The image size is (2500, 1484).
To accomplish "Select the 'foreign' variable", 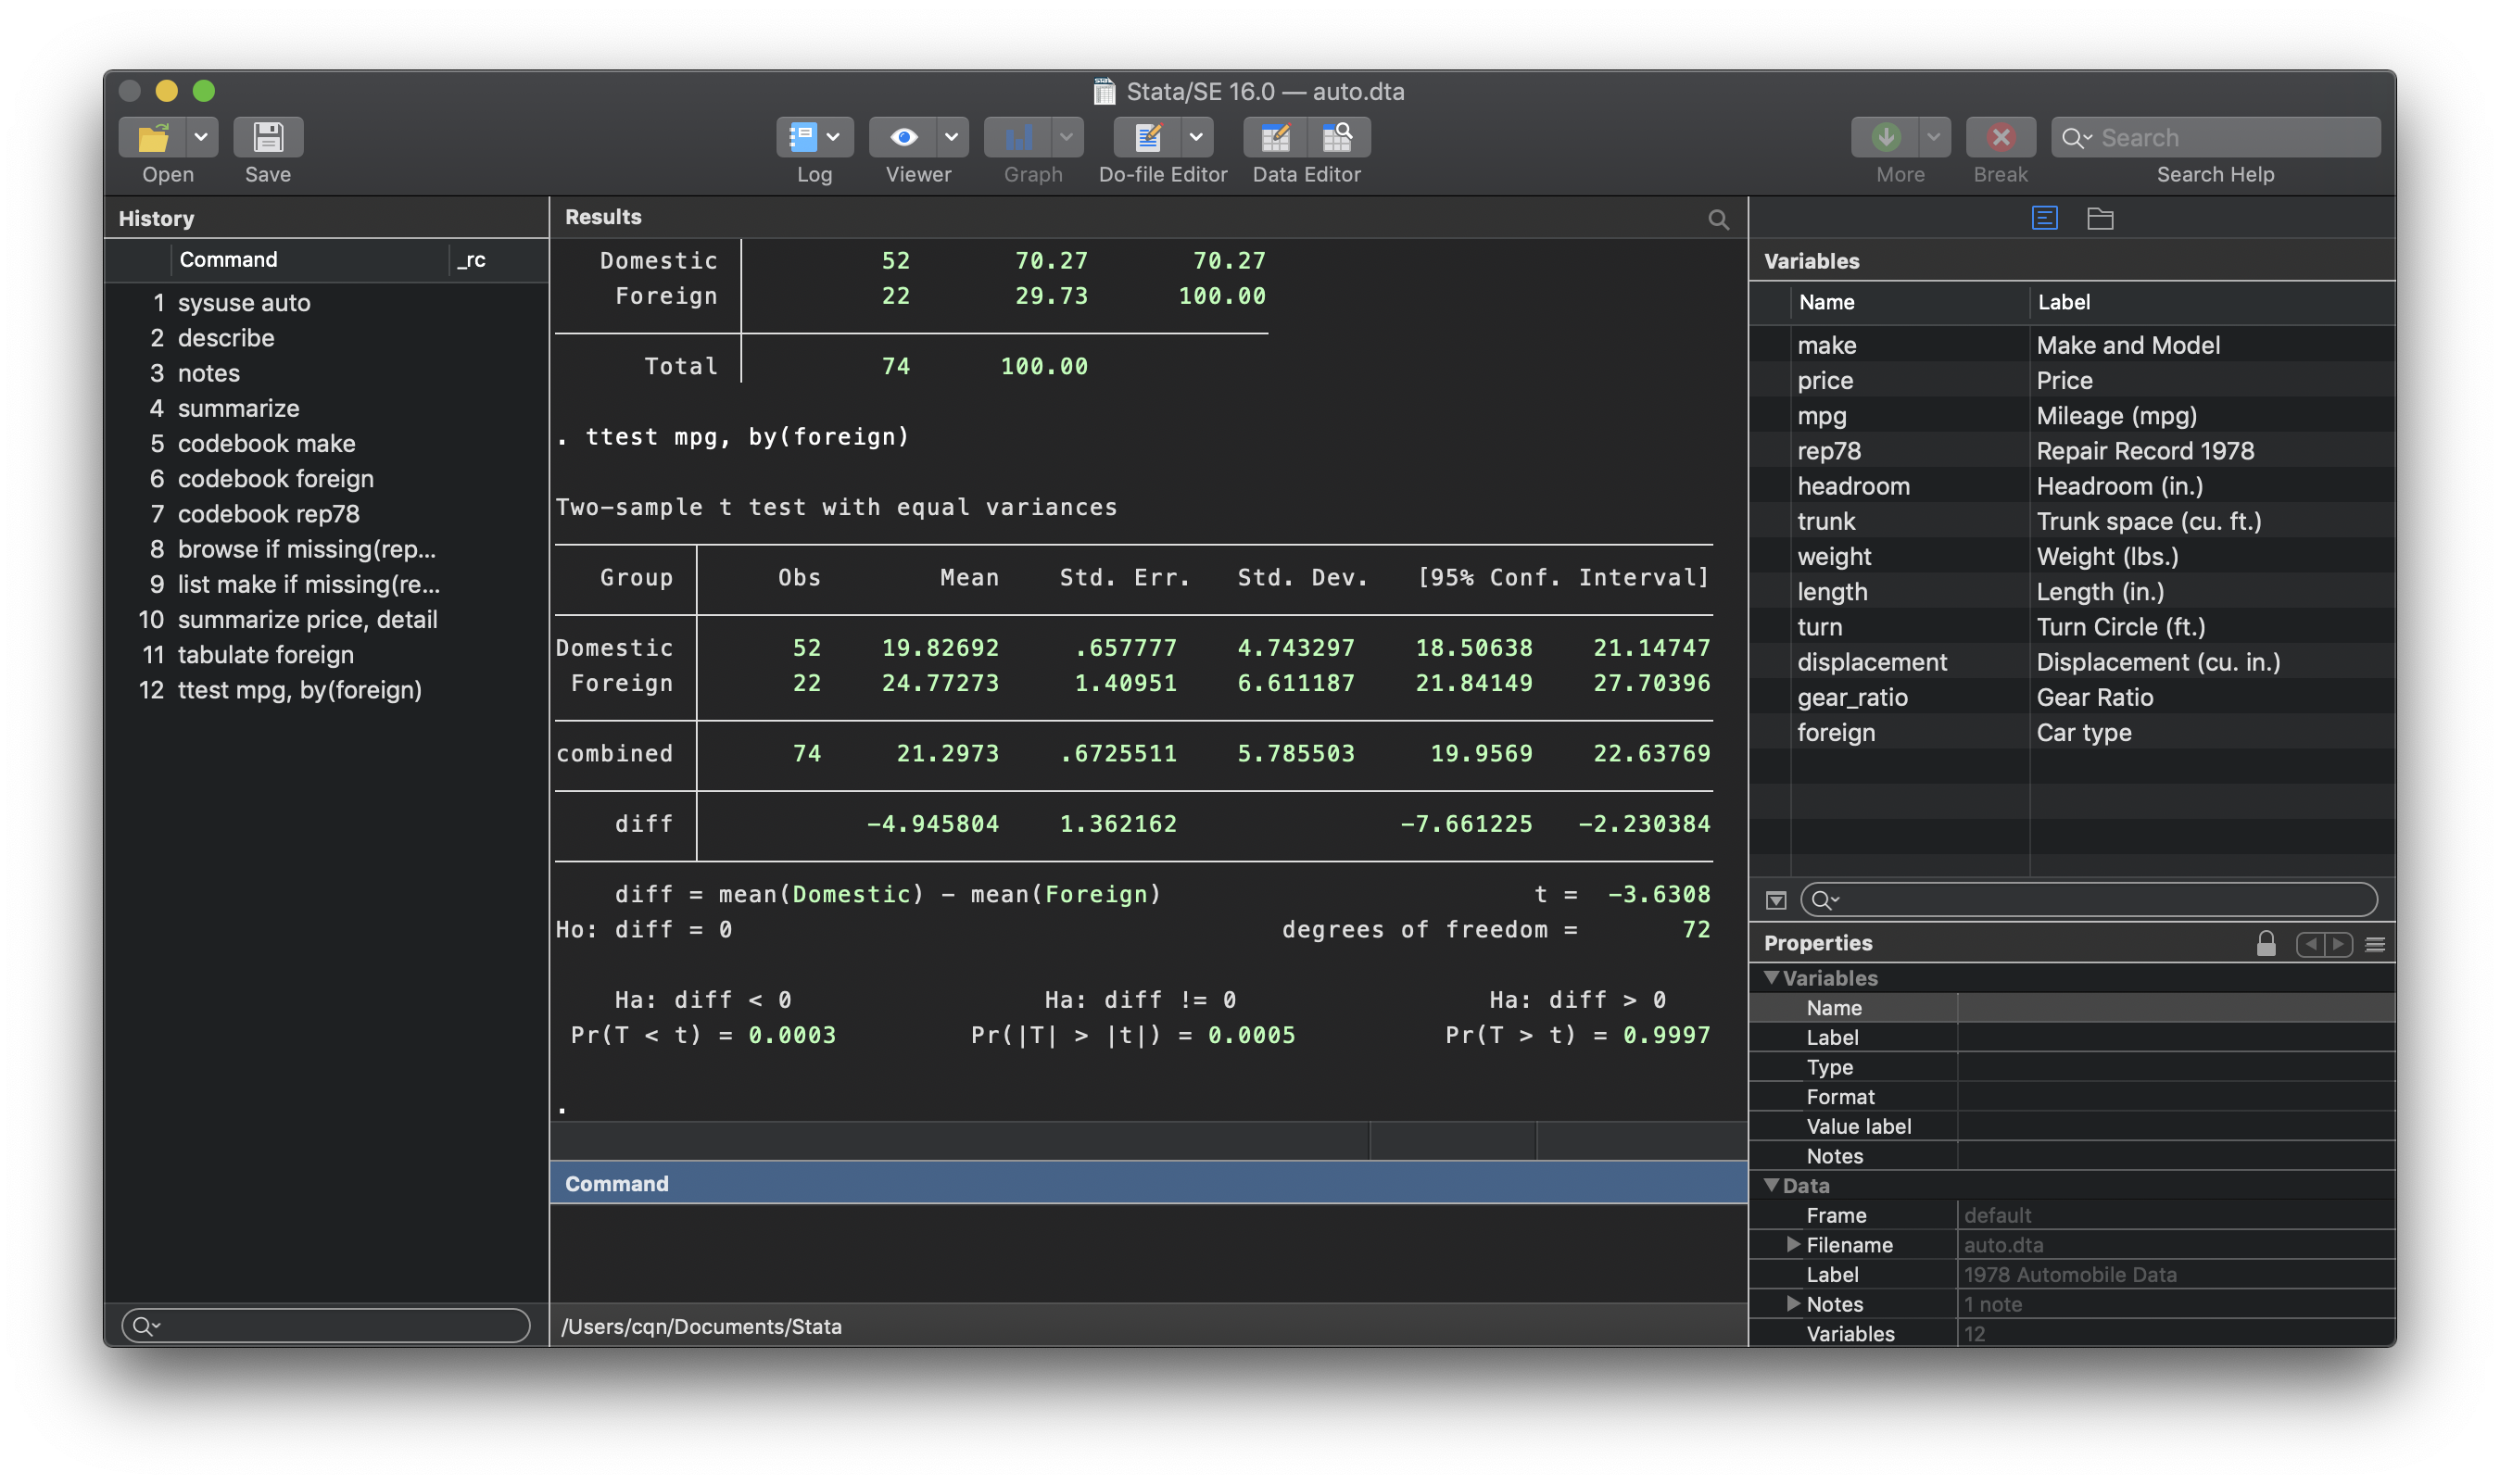I will coord(2072,732).
